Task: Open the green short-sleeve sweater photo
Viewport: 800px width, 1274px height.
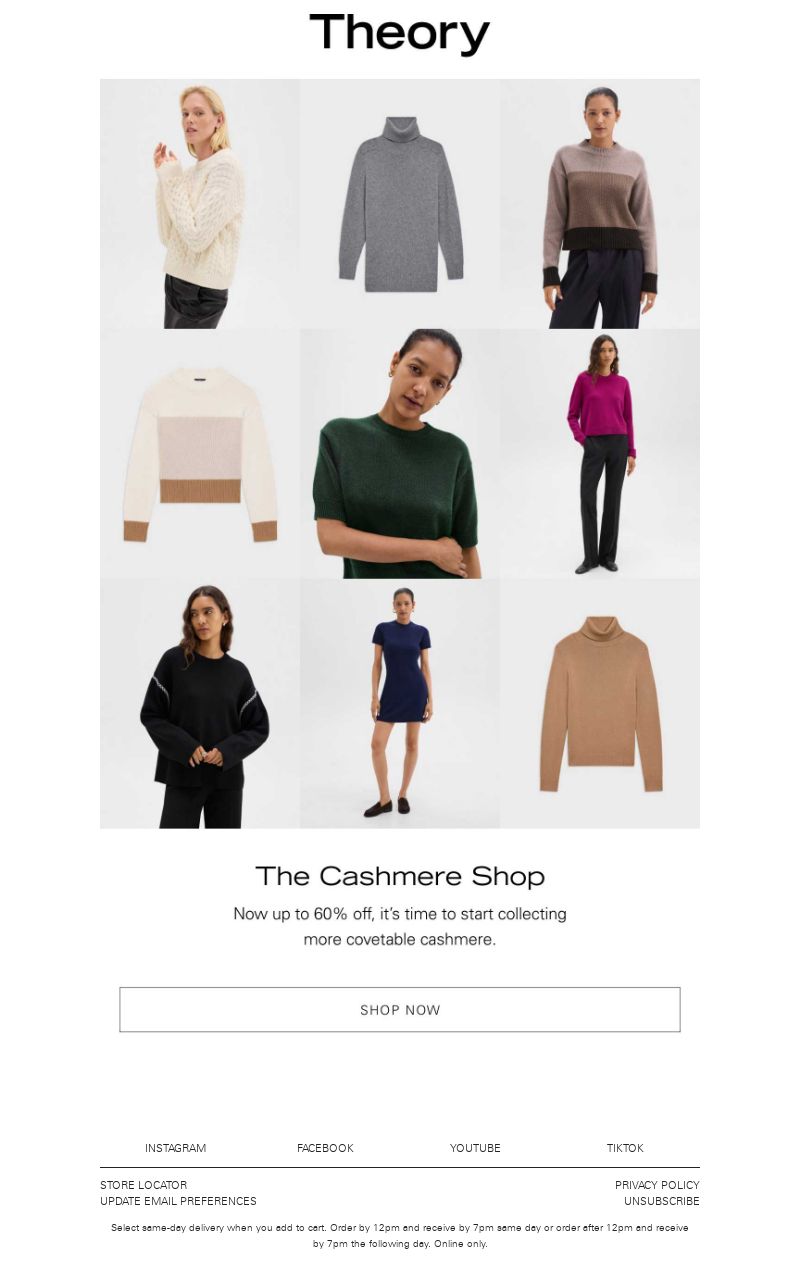Action: tap(400, 454)
